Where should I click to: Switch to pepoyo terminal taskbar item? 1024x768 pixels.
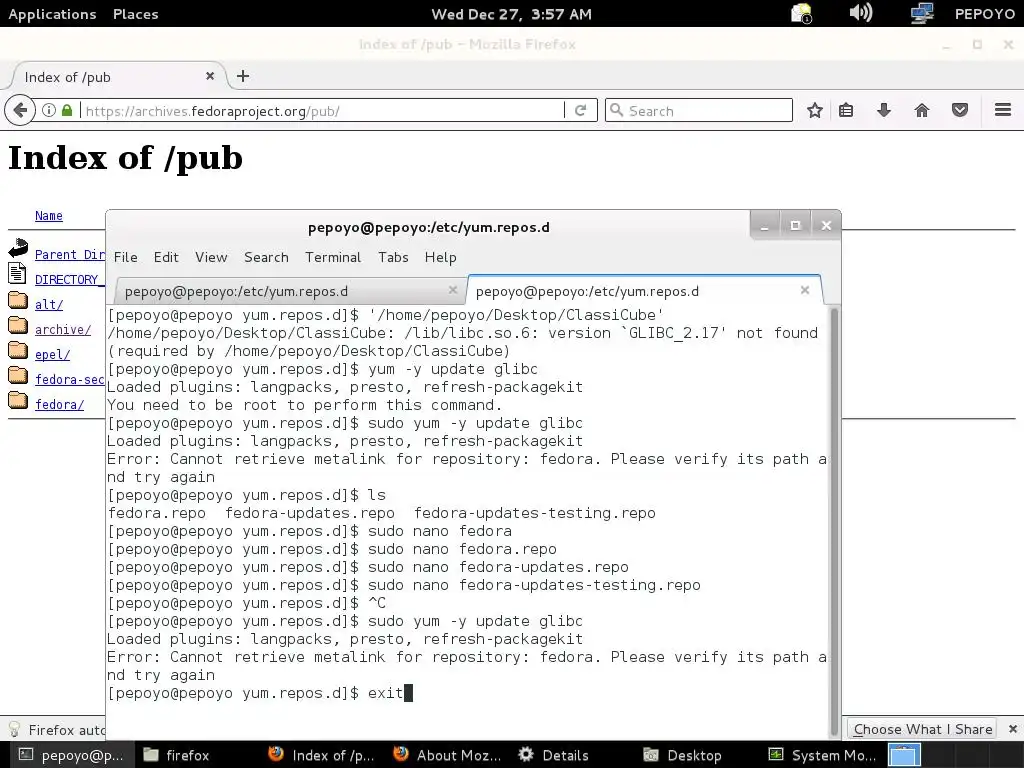69,755
